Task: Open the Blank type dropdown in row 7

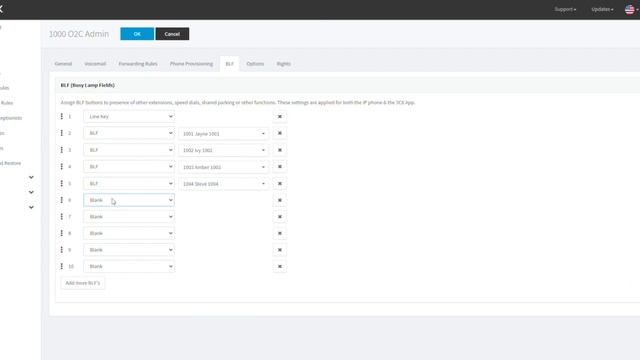Action: click(129, 217)
